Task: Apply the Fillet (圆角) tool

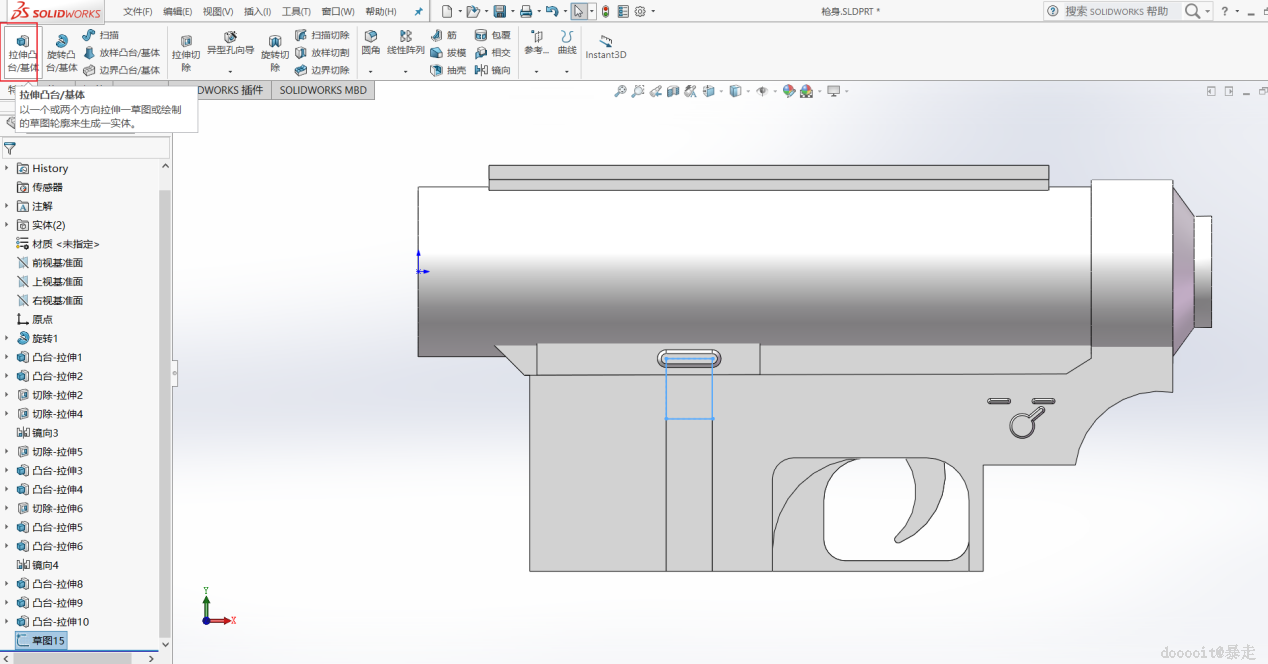Action: 370,42
